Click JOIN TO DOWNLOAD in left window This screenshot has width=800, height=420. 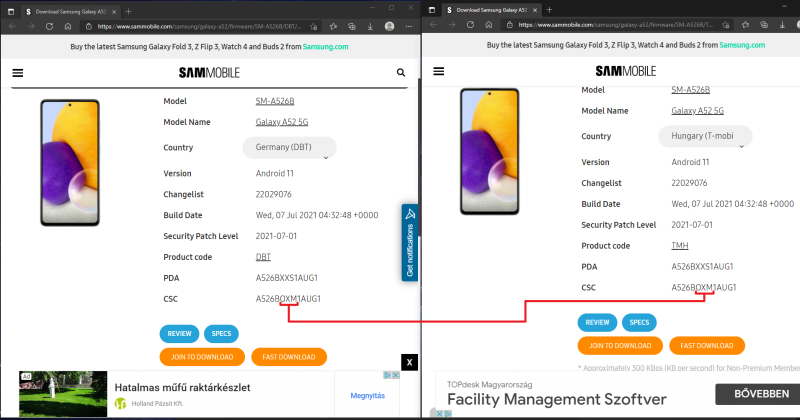tap(202, 357)
